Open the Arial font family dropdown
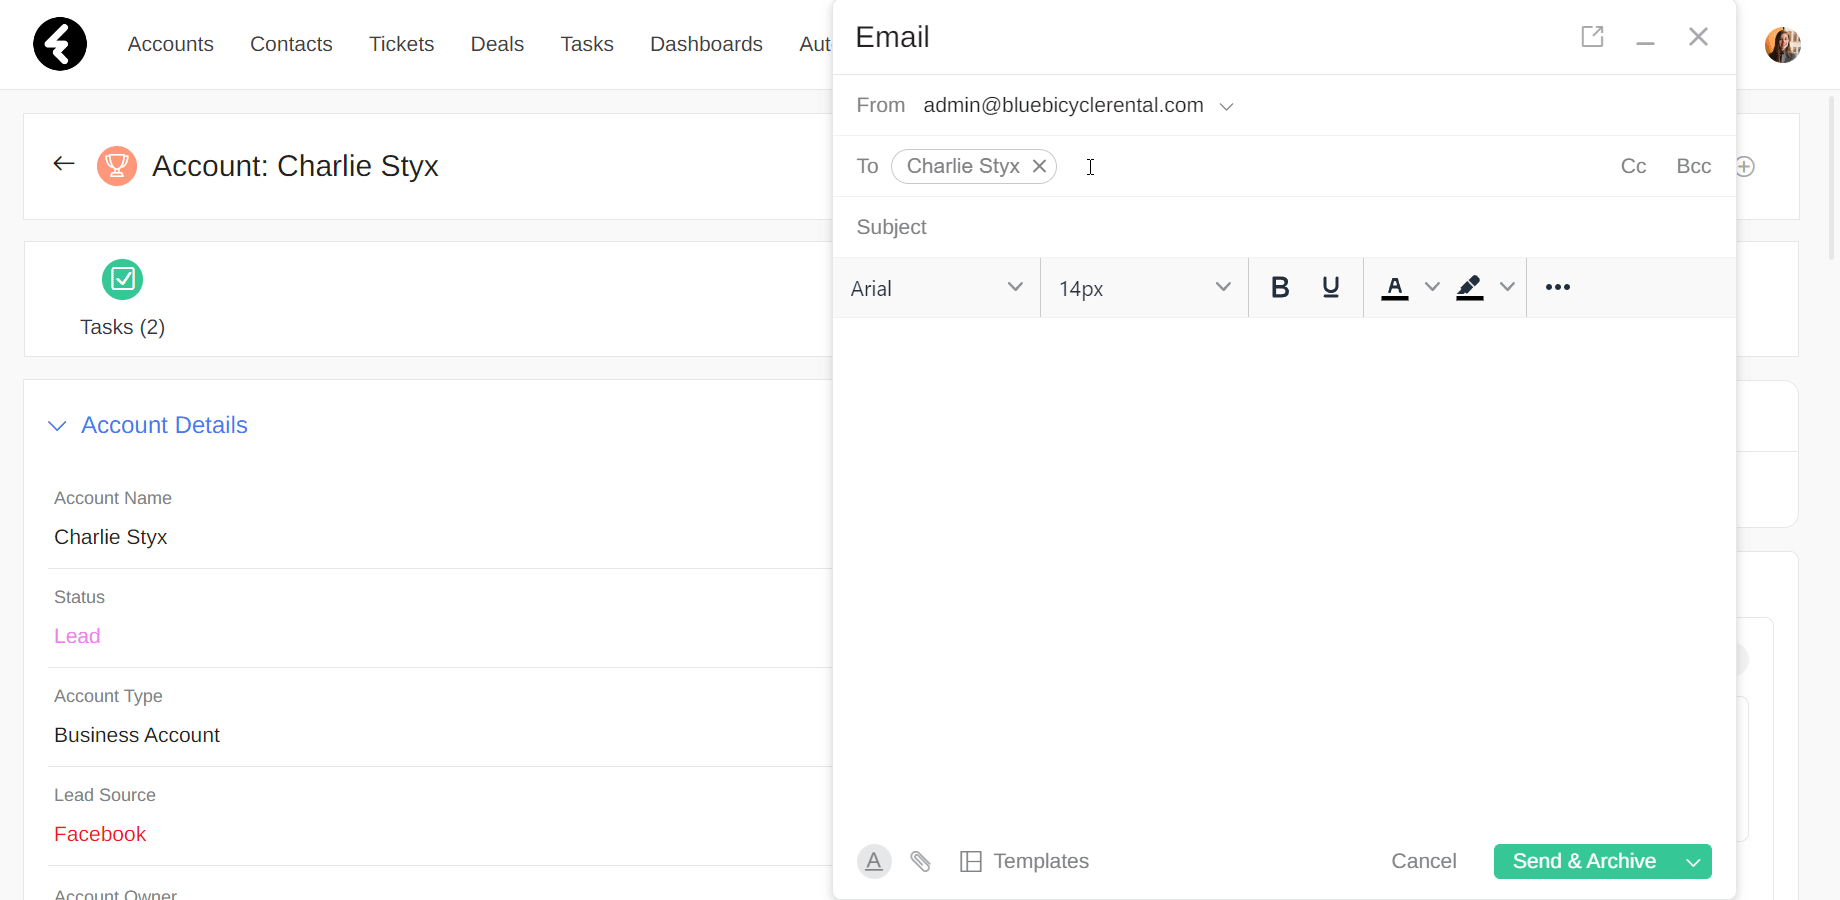 937,288
